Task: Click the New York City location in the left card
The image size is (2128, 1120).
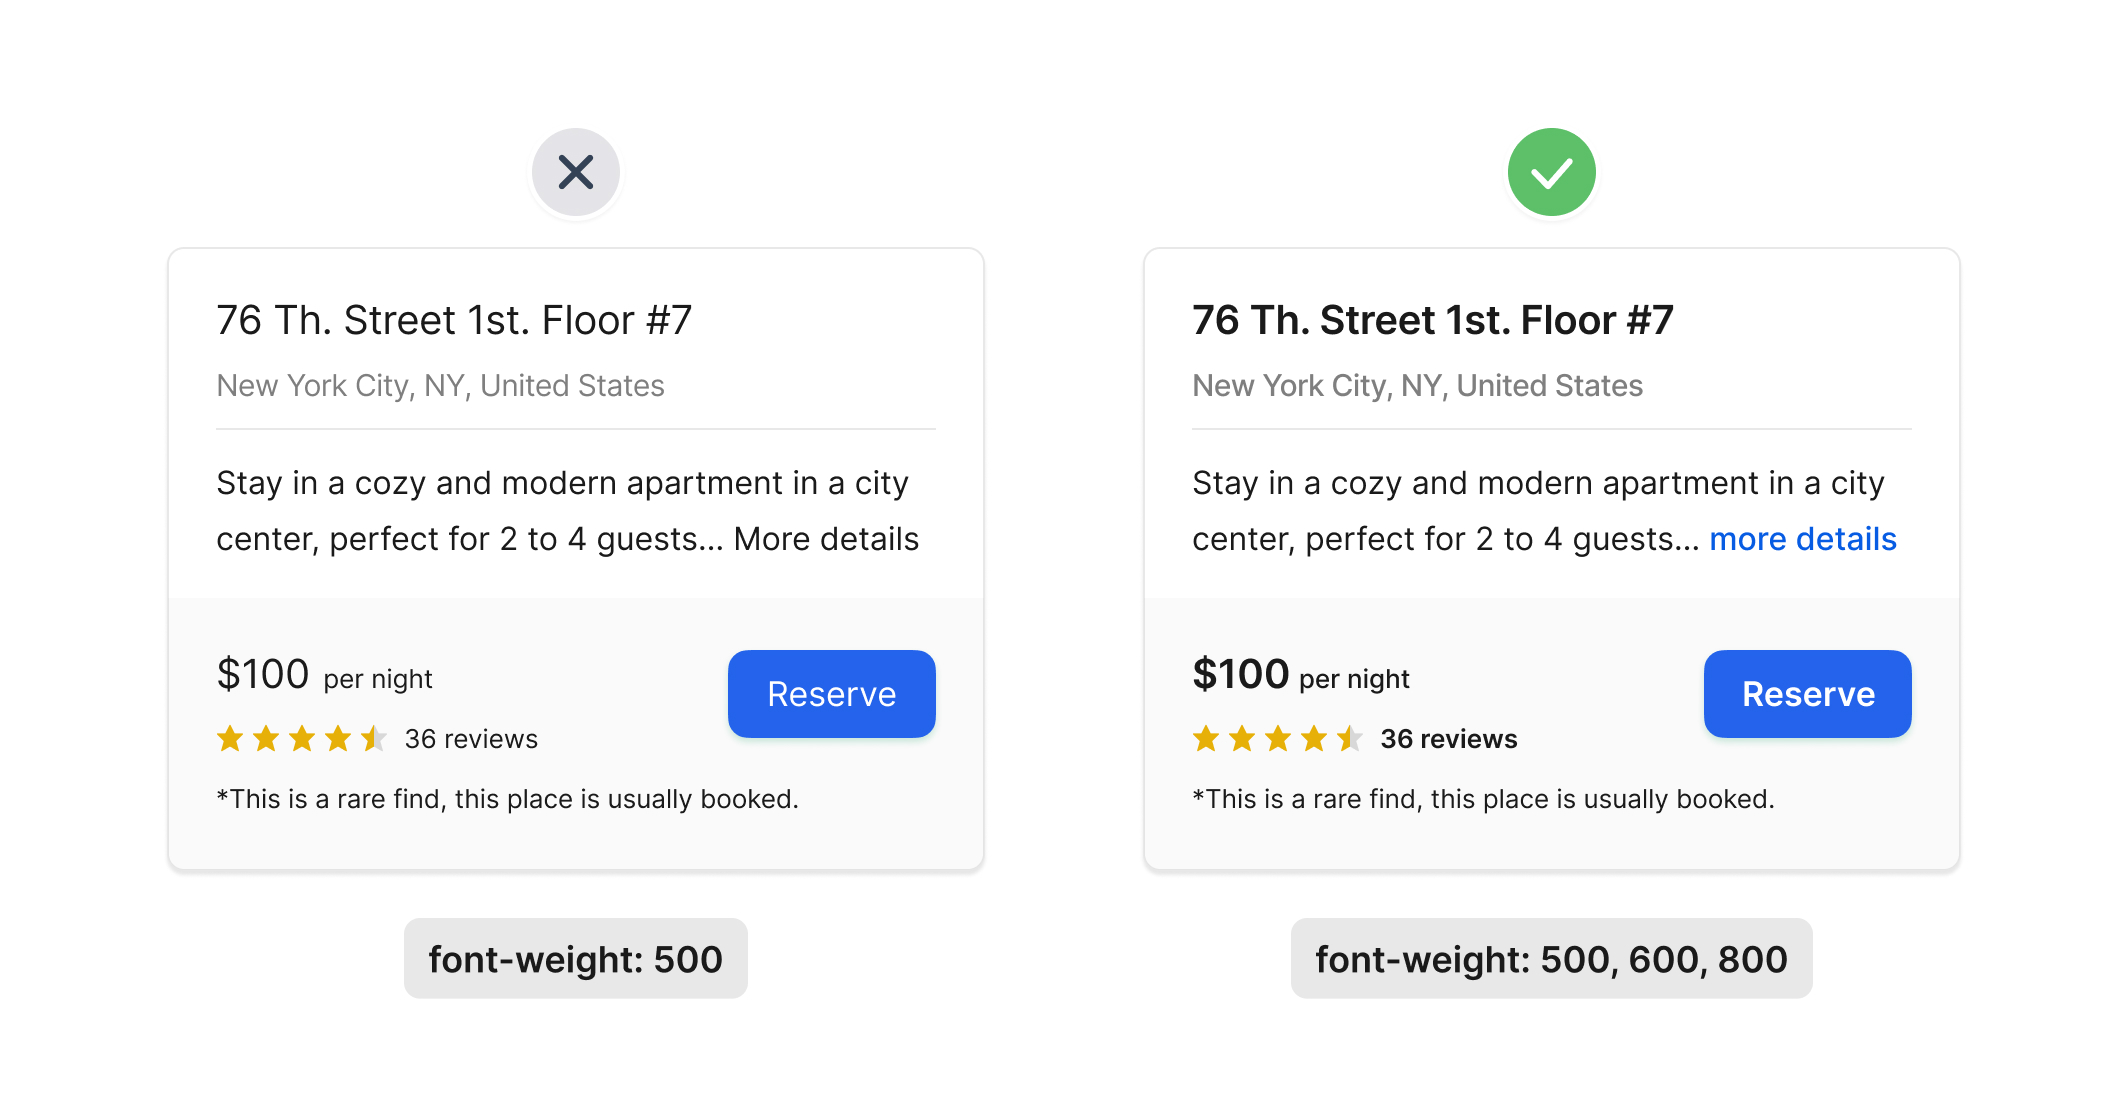Action: [x=440, y=386]
